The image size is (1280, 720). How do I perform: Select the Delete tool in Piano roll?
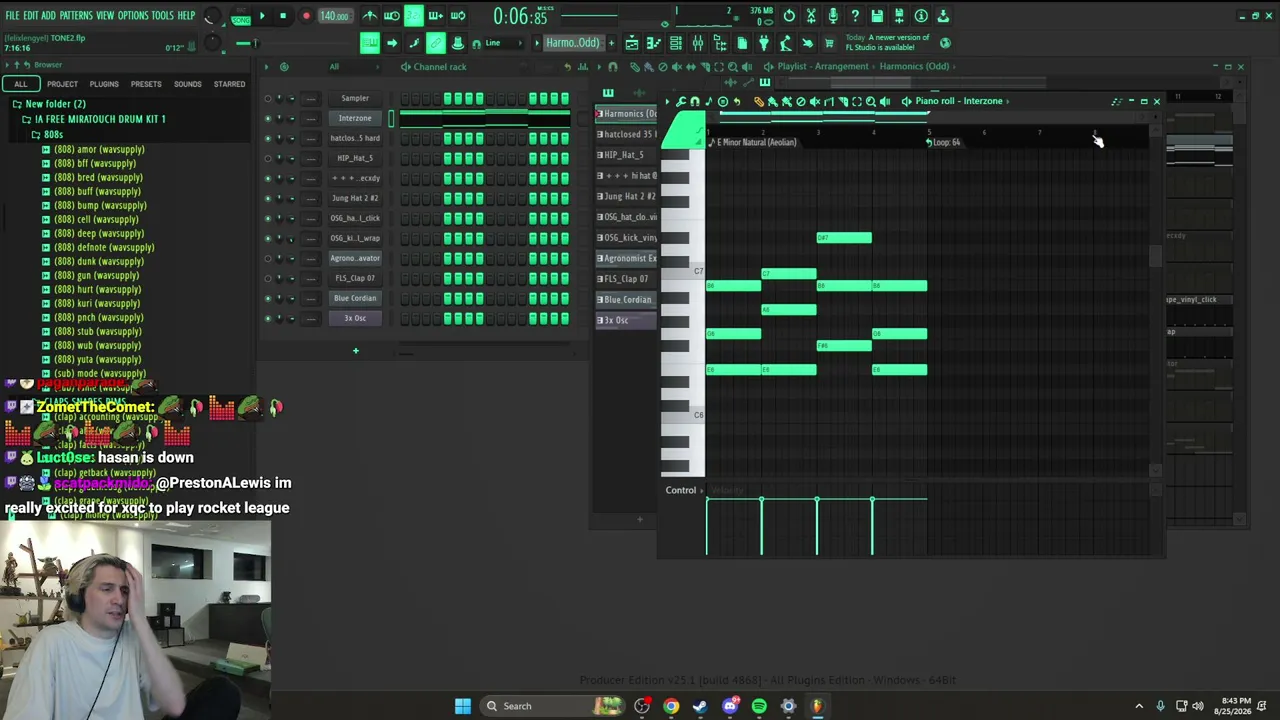point(800,101)
